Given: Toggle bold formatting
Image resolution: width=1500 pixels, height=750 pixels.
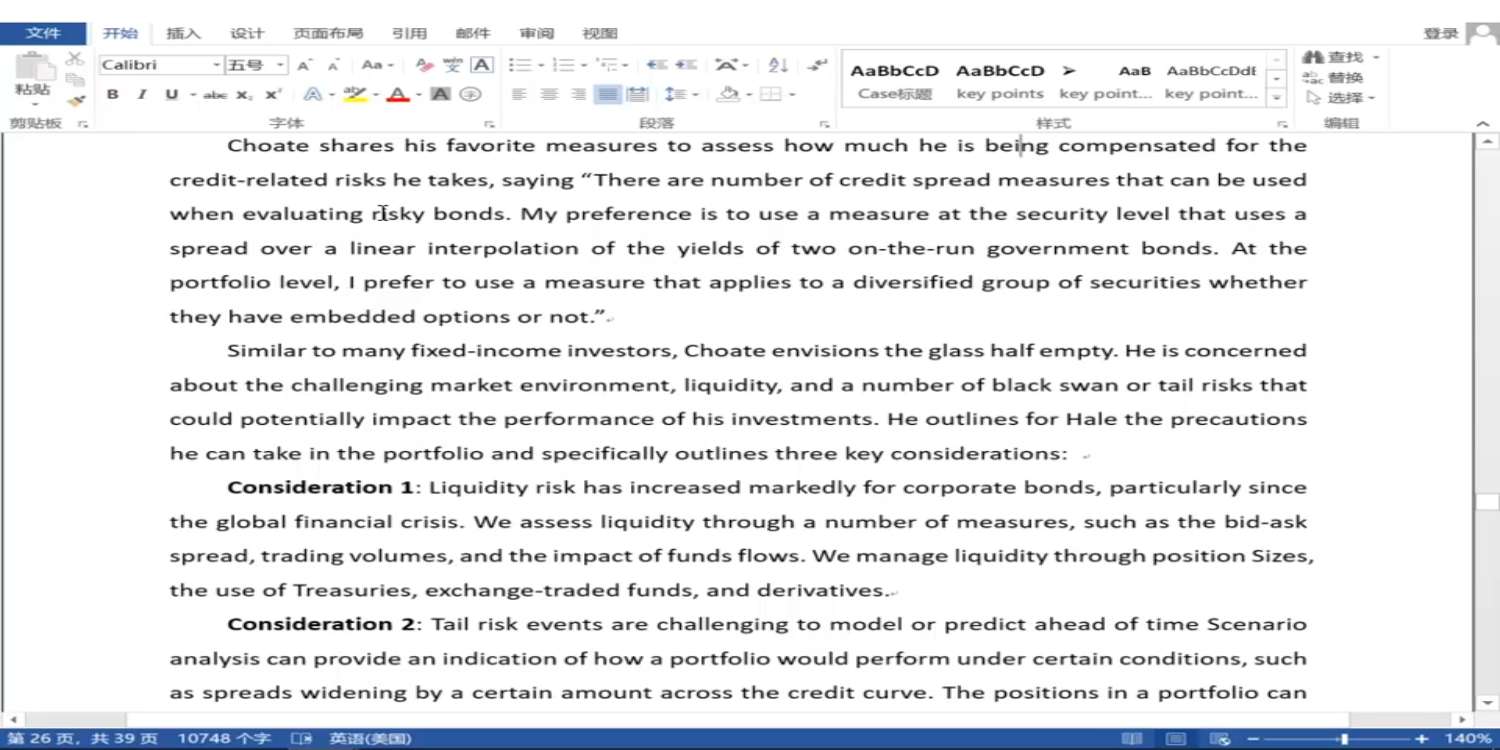Looking at the screenshot, I should (113, 94).
